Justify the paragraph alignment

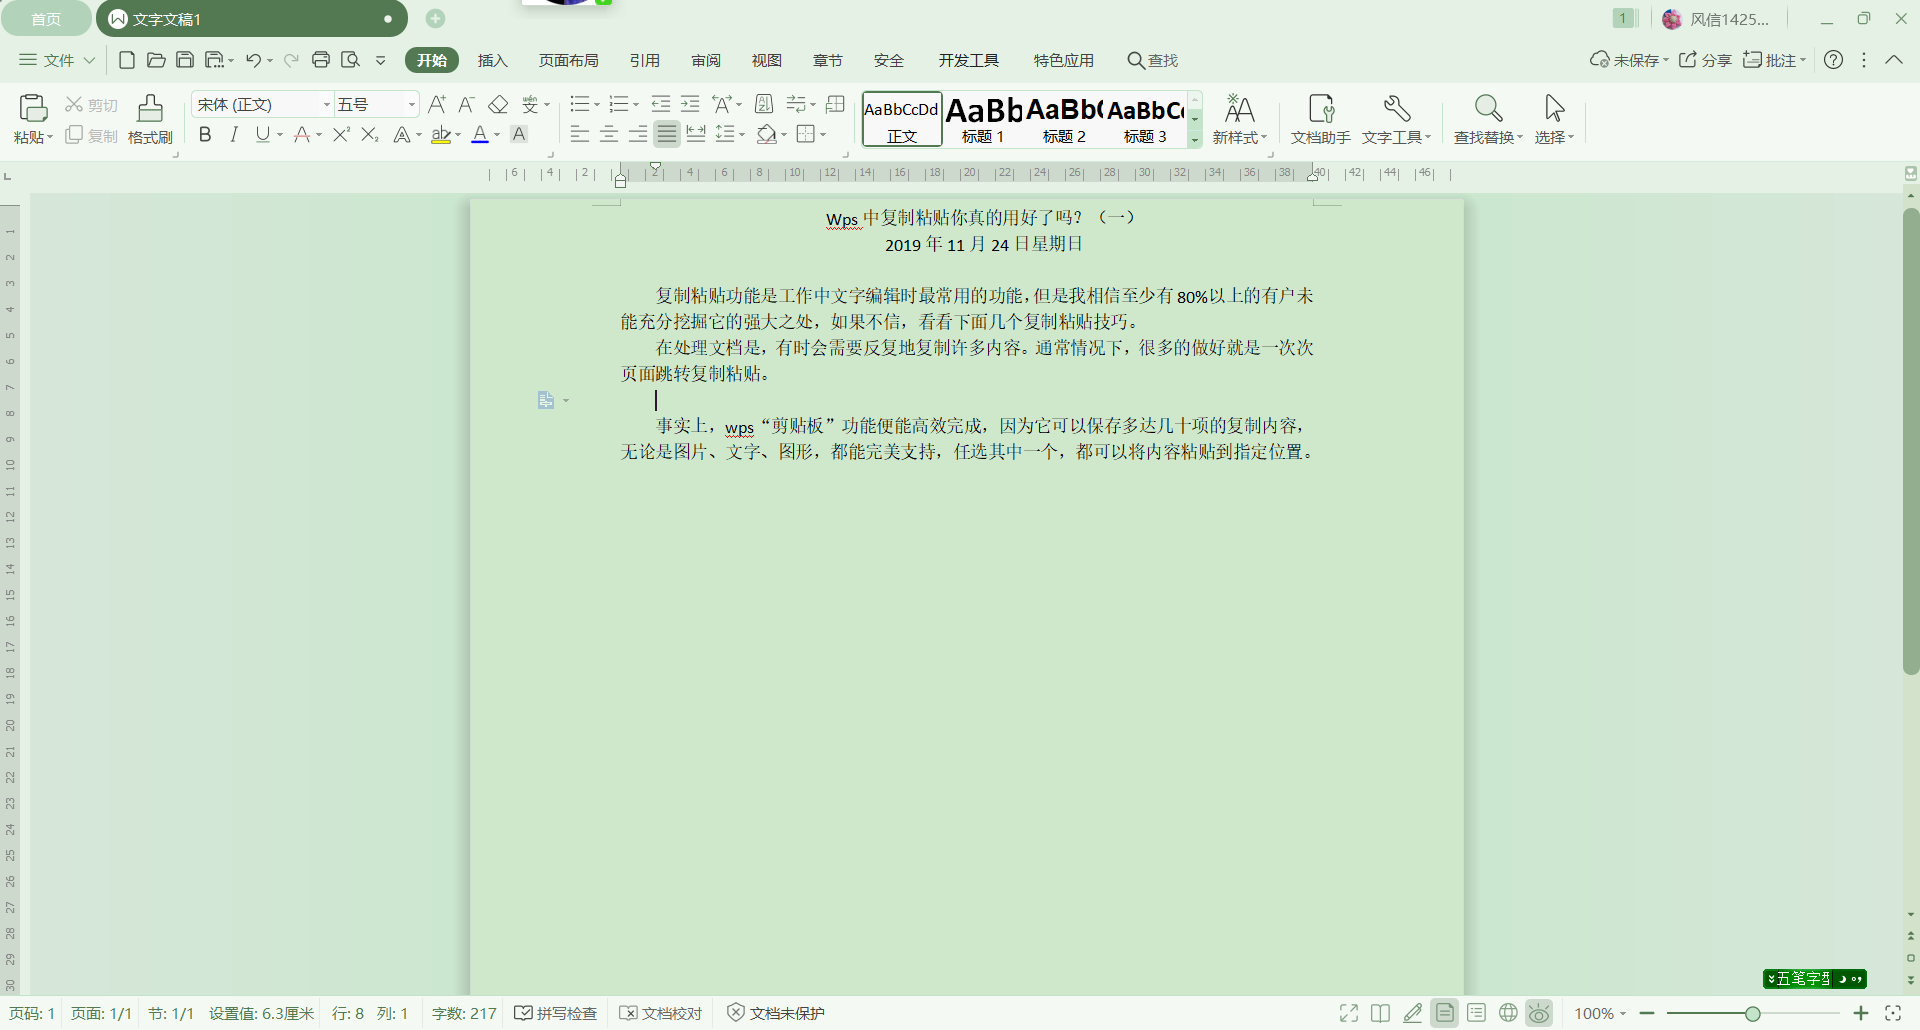(667, 134)
